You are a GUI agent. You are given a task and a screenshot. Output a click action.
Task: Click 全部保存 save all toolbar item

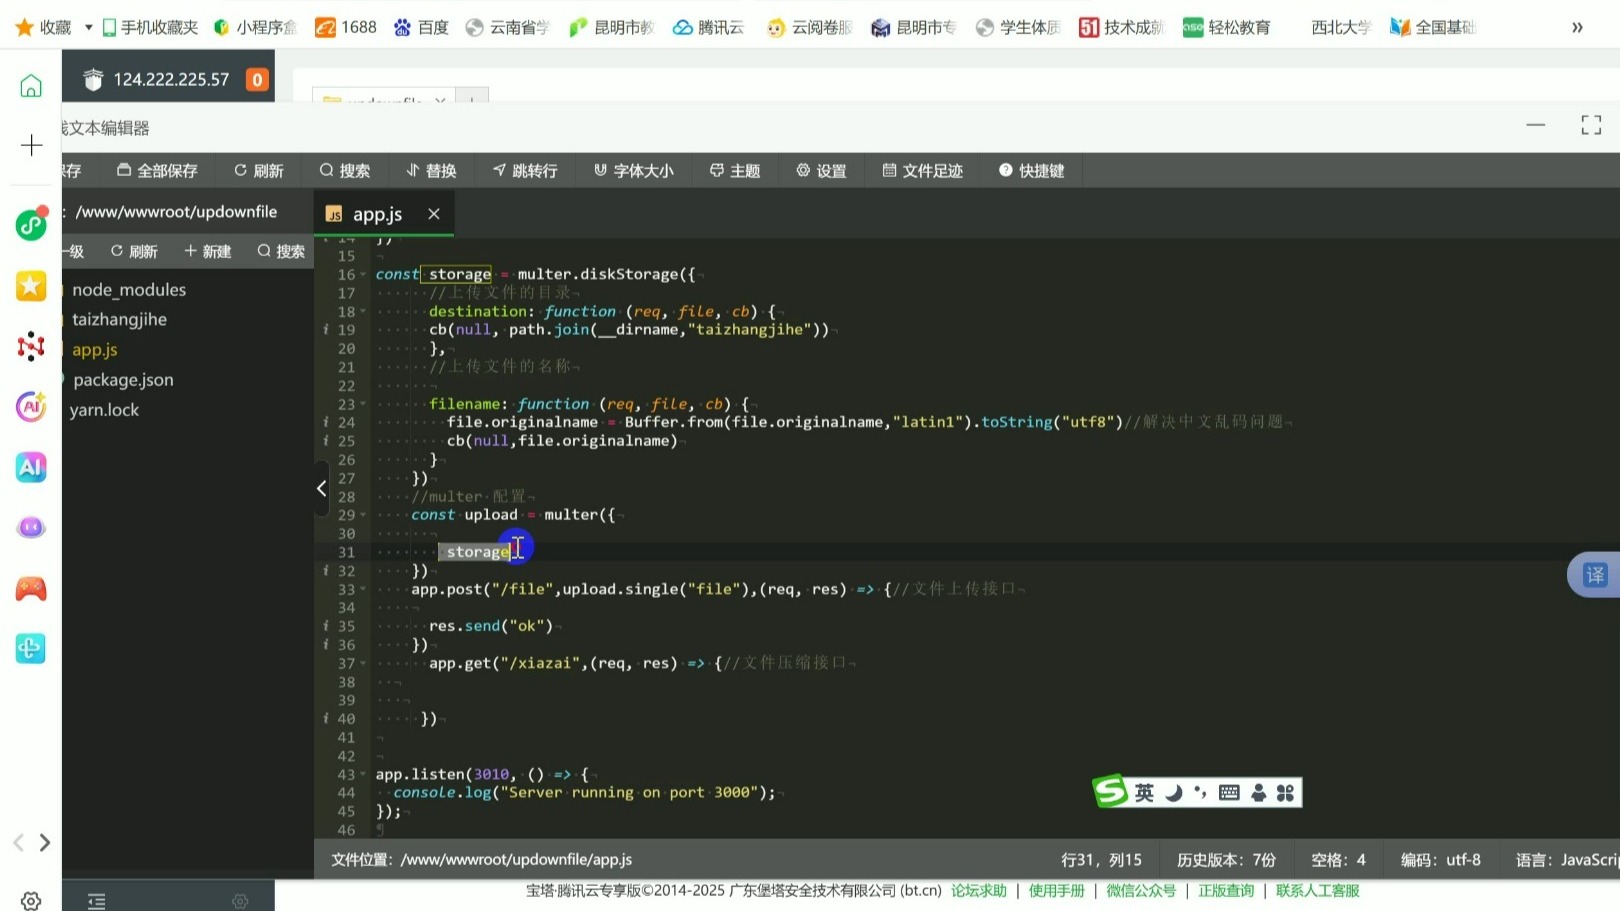(157, 171)
